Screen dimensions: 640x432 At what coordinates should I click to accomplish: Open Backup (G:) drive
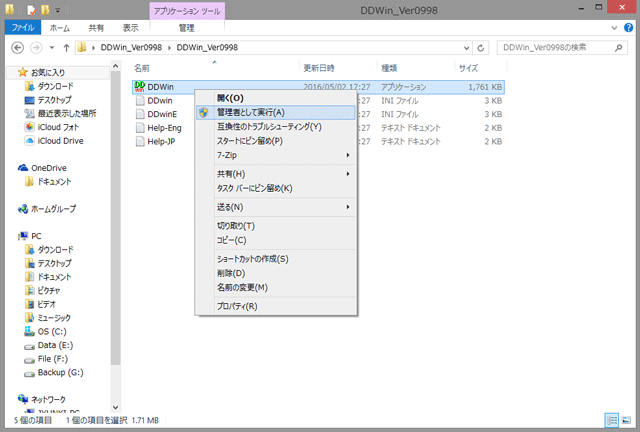point(60,372)
